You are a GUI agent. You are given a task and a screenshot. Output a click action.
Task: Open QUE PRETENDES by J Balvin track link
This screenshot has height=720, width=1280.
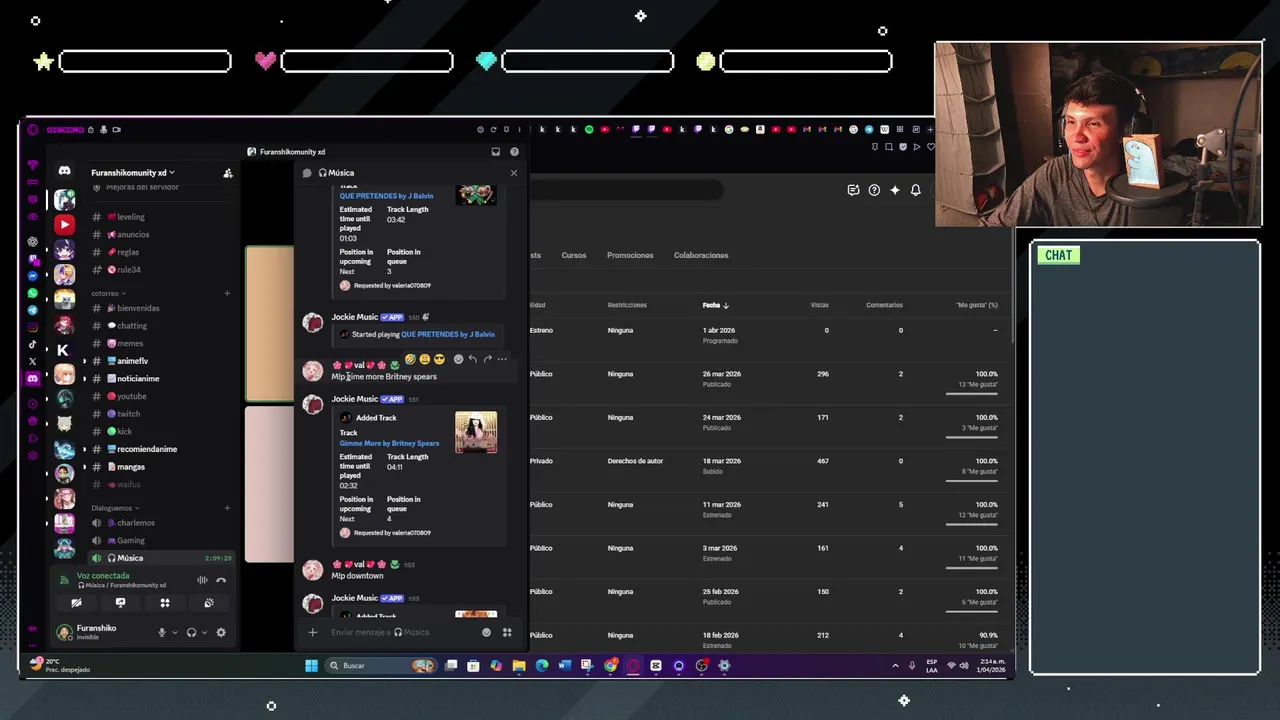click(x=386, y=196)
